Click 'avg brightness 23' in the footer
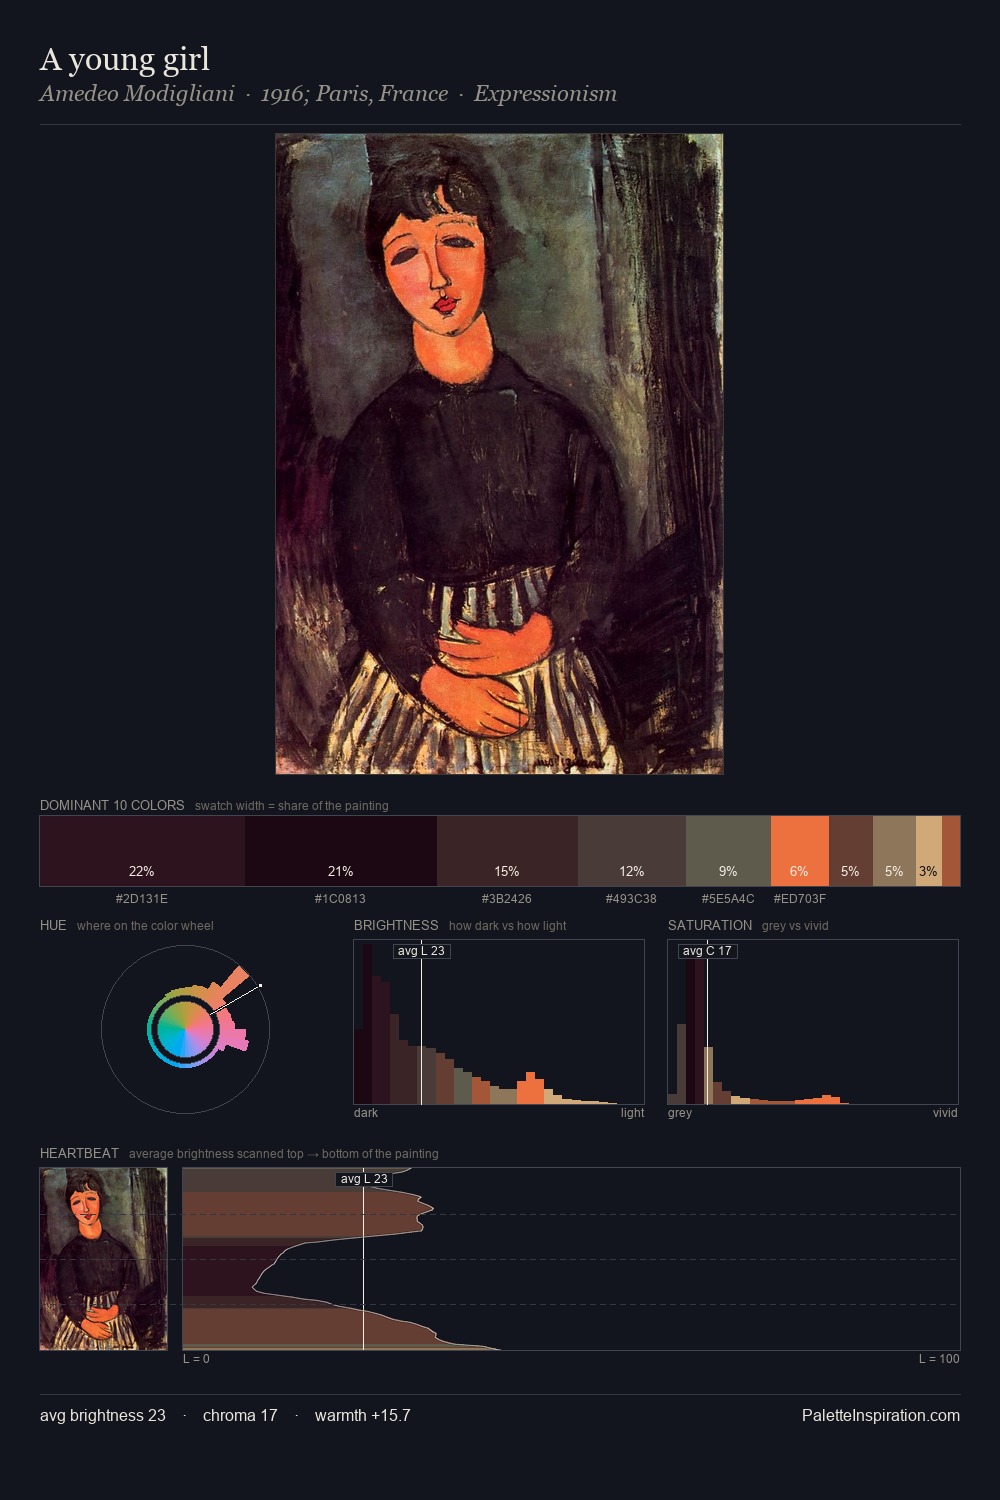 (x=103, y=1416)
